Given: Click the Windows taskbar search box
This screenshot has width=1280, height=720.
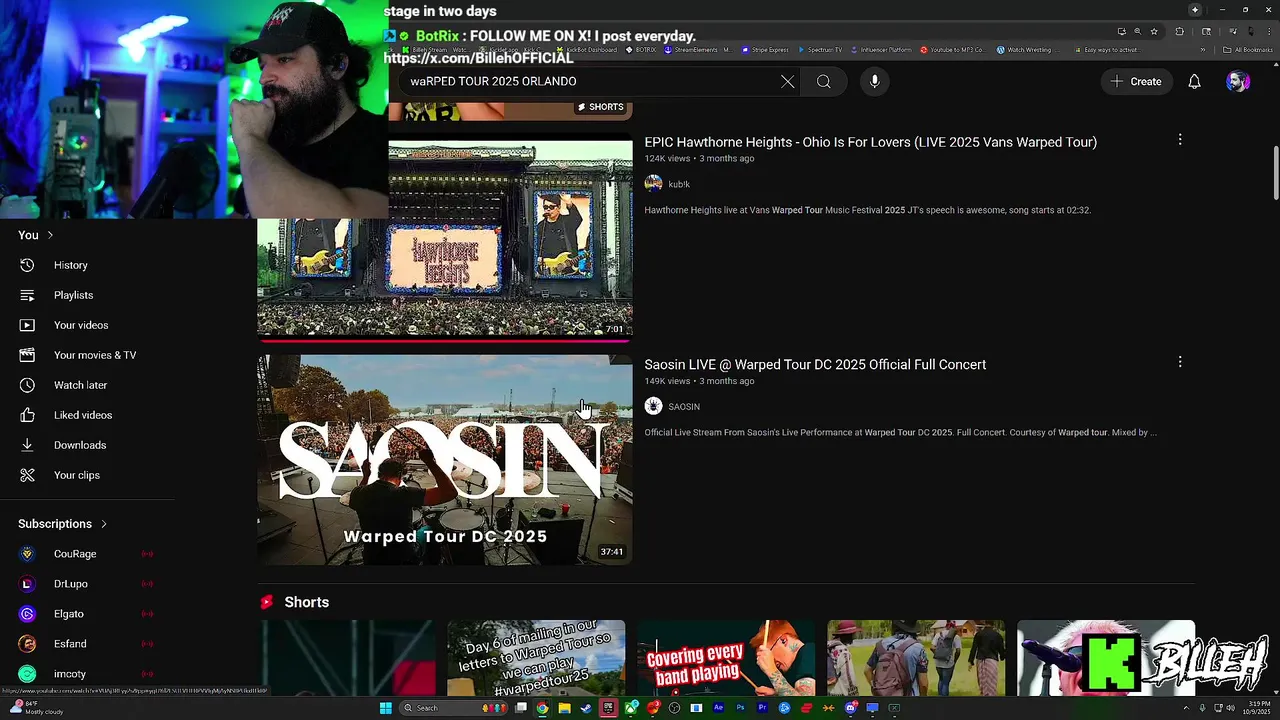Looking at the screenshot, I should click(x=452, y=708).
